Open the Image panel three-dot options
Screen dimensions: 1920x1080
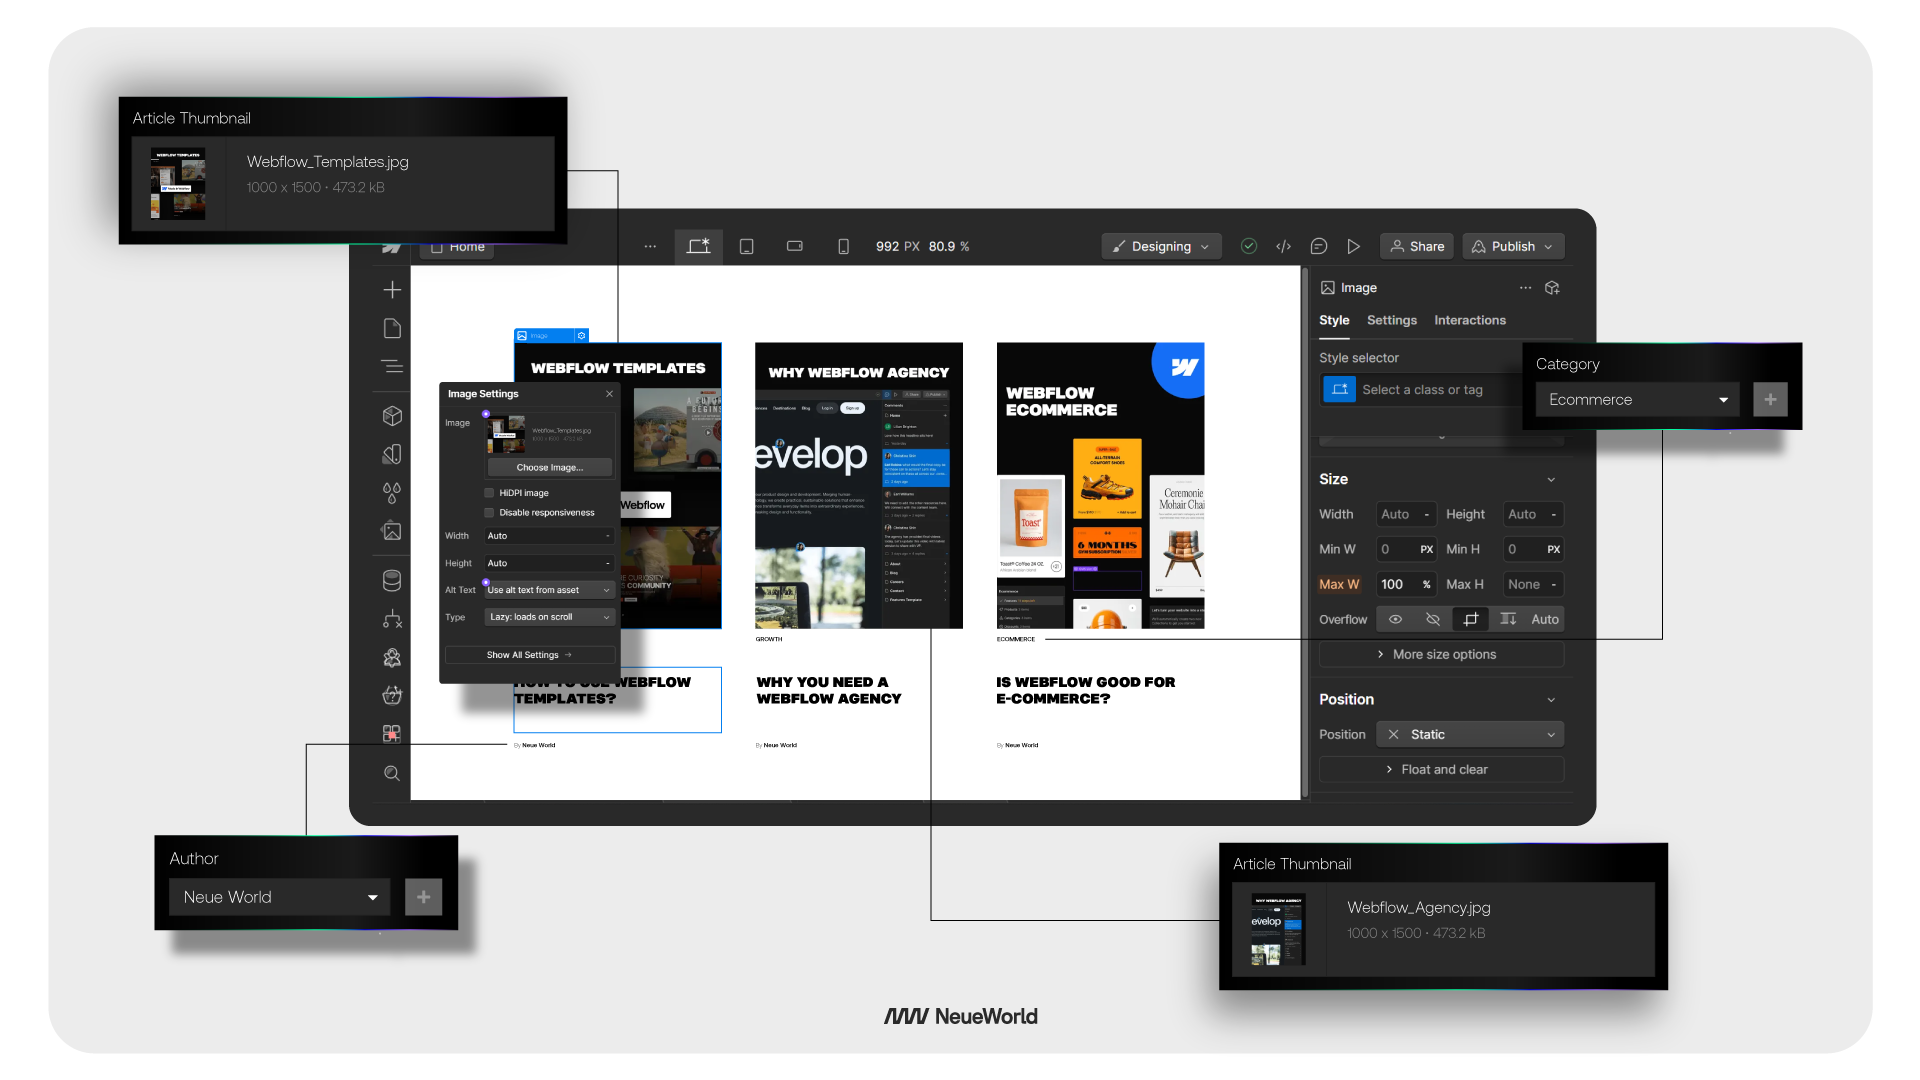[x=1525, y=288]
